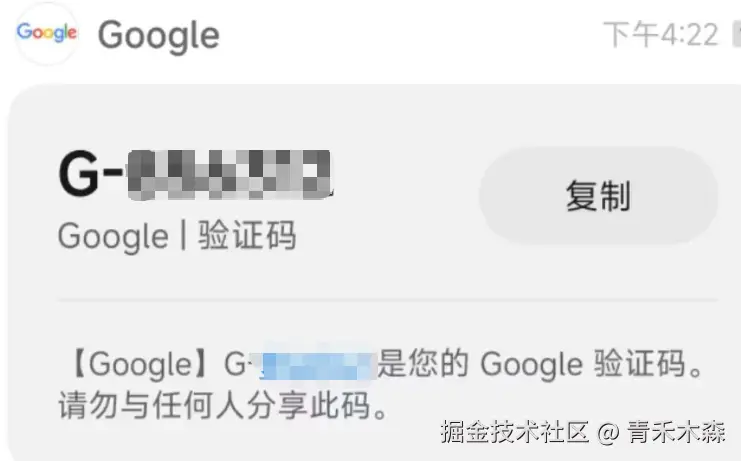This screenshot has width=741, height=461.
Task: Click the @ symbol in the watermark
Action: [608, 432]
